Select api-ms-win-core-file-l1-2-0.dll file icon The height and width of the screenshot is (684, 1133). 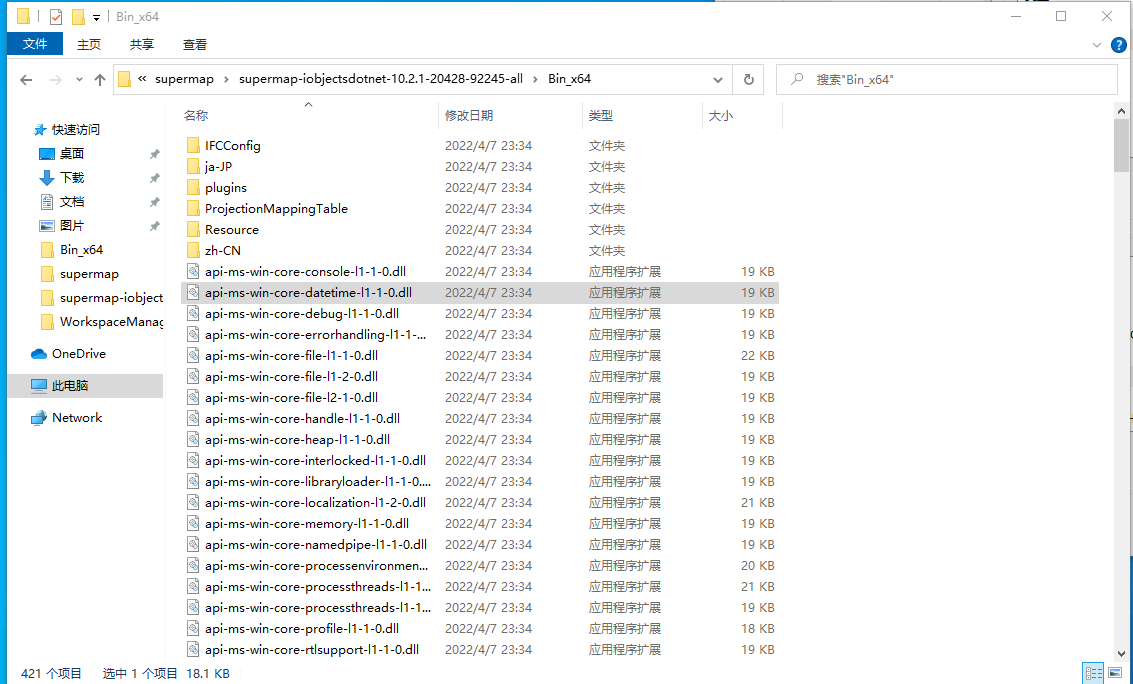pos(192,376)
